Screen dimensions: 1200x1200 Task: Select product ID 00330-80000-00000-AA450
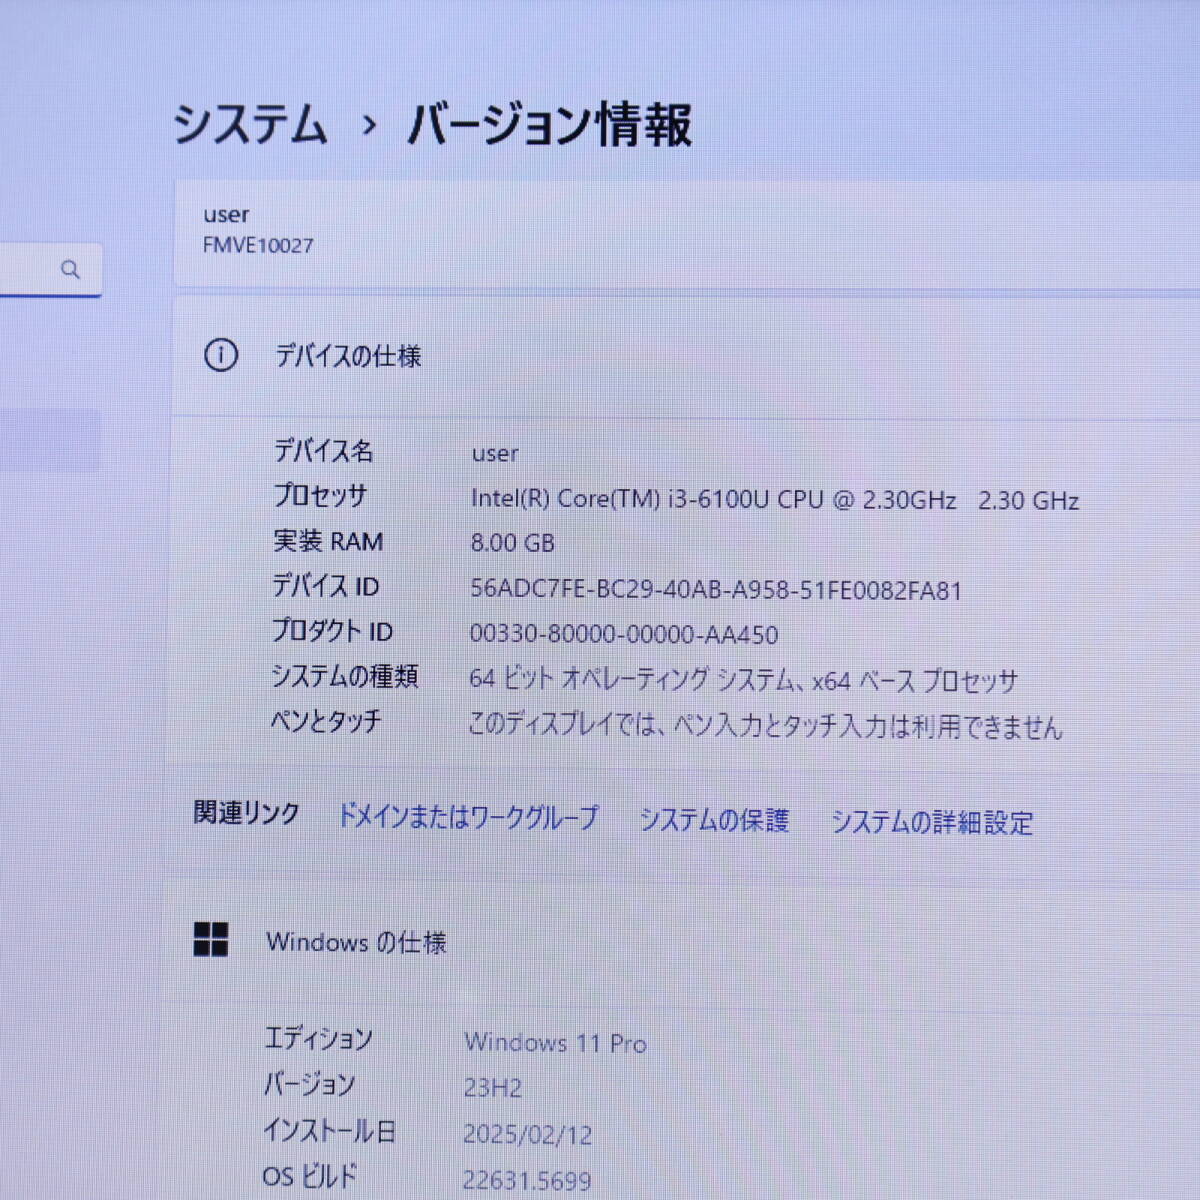[x=624, y=634]
